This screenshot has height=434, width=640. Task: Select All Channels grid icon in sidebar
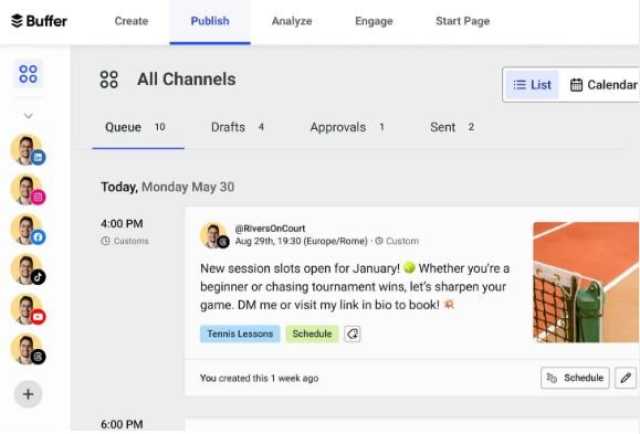pyautogui.click(x=28, y=74)
